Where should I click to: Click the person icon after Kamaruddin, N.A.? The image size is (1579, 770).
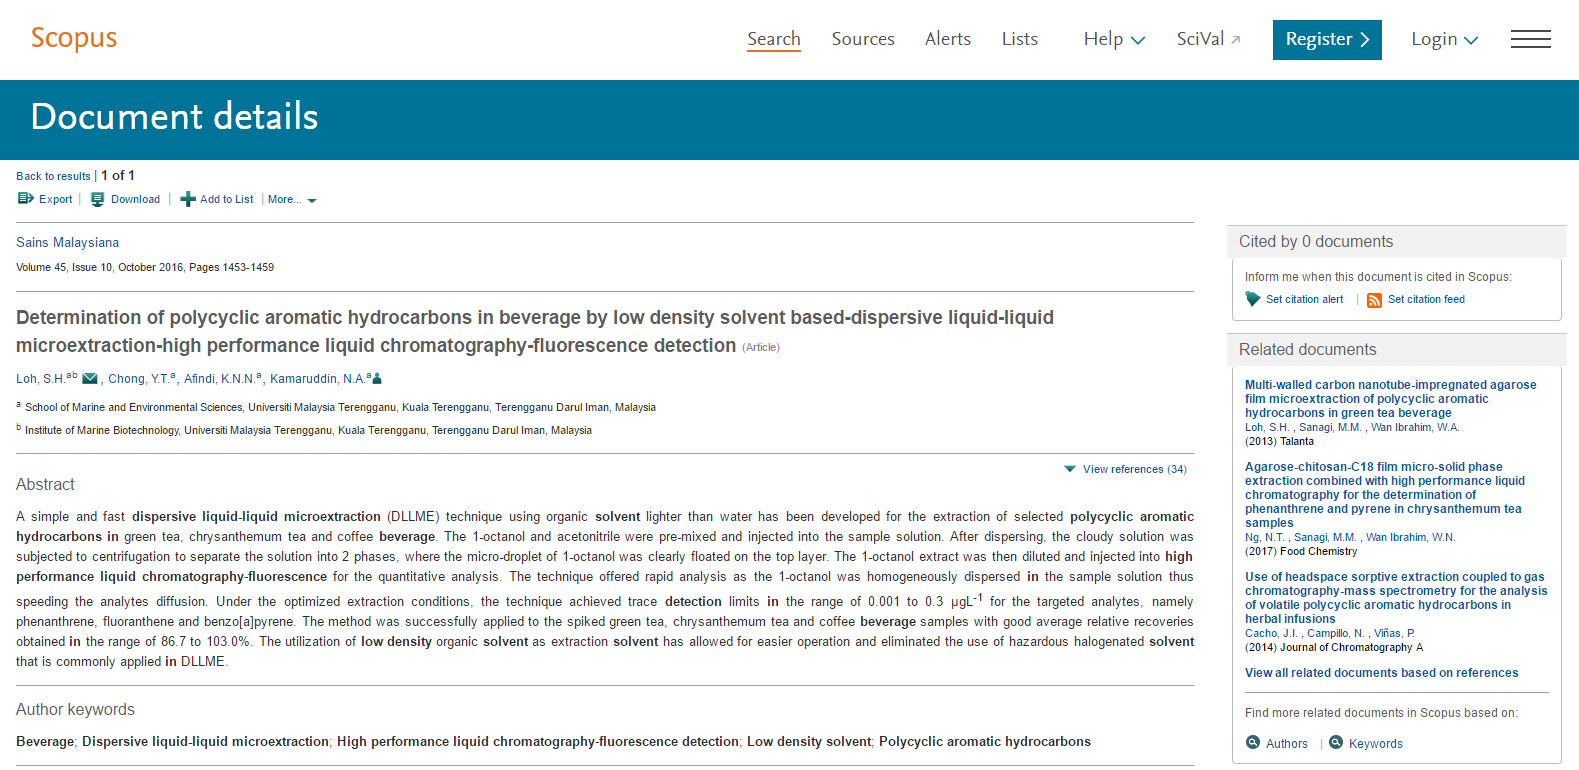click(x=377, y=378)
